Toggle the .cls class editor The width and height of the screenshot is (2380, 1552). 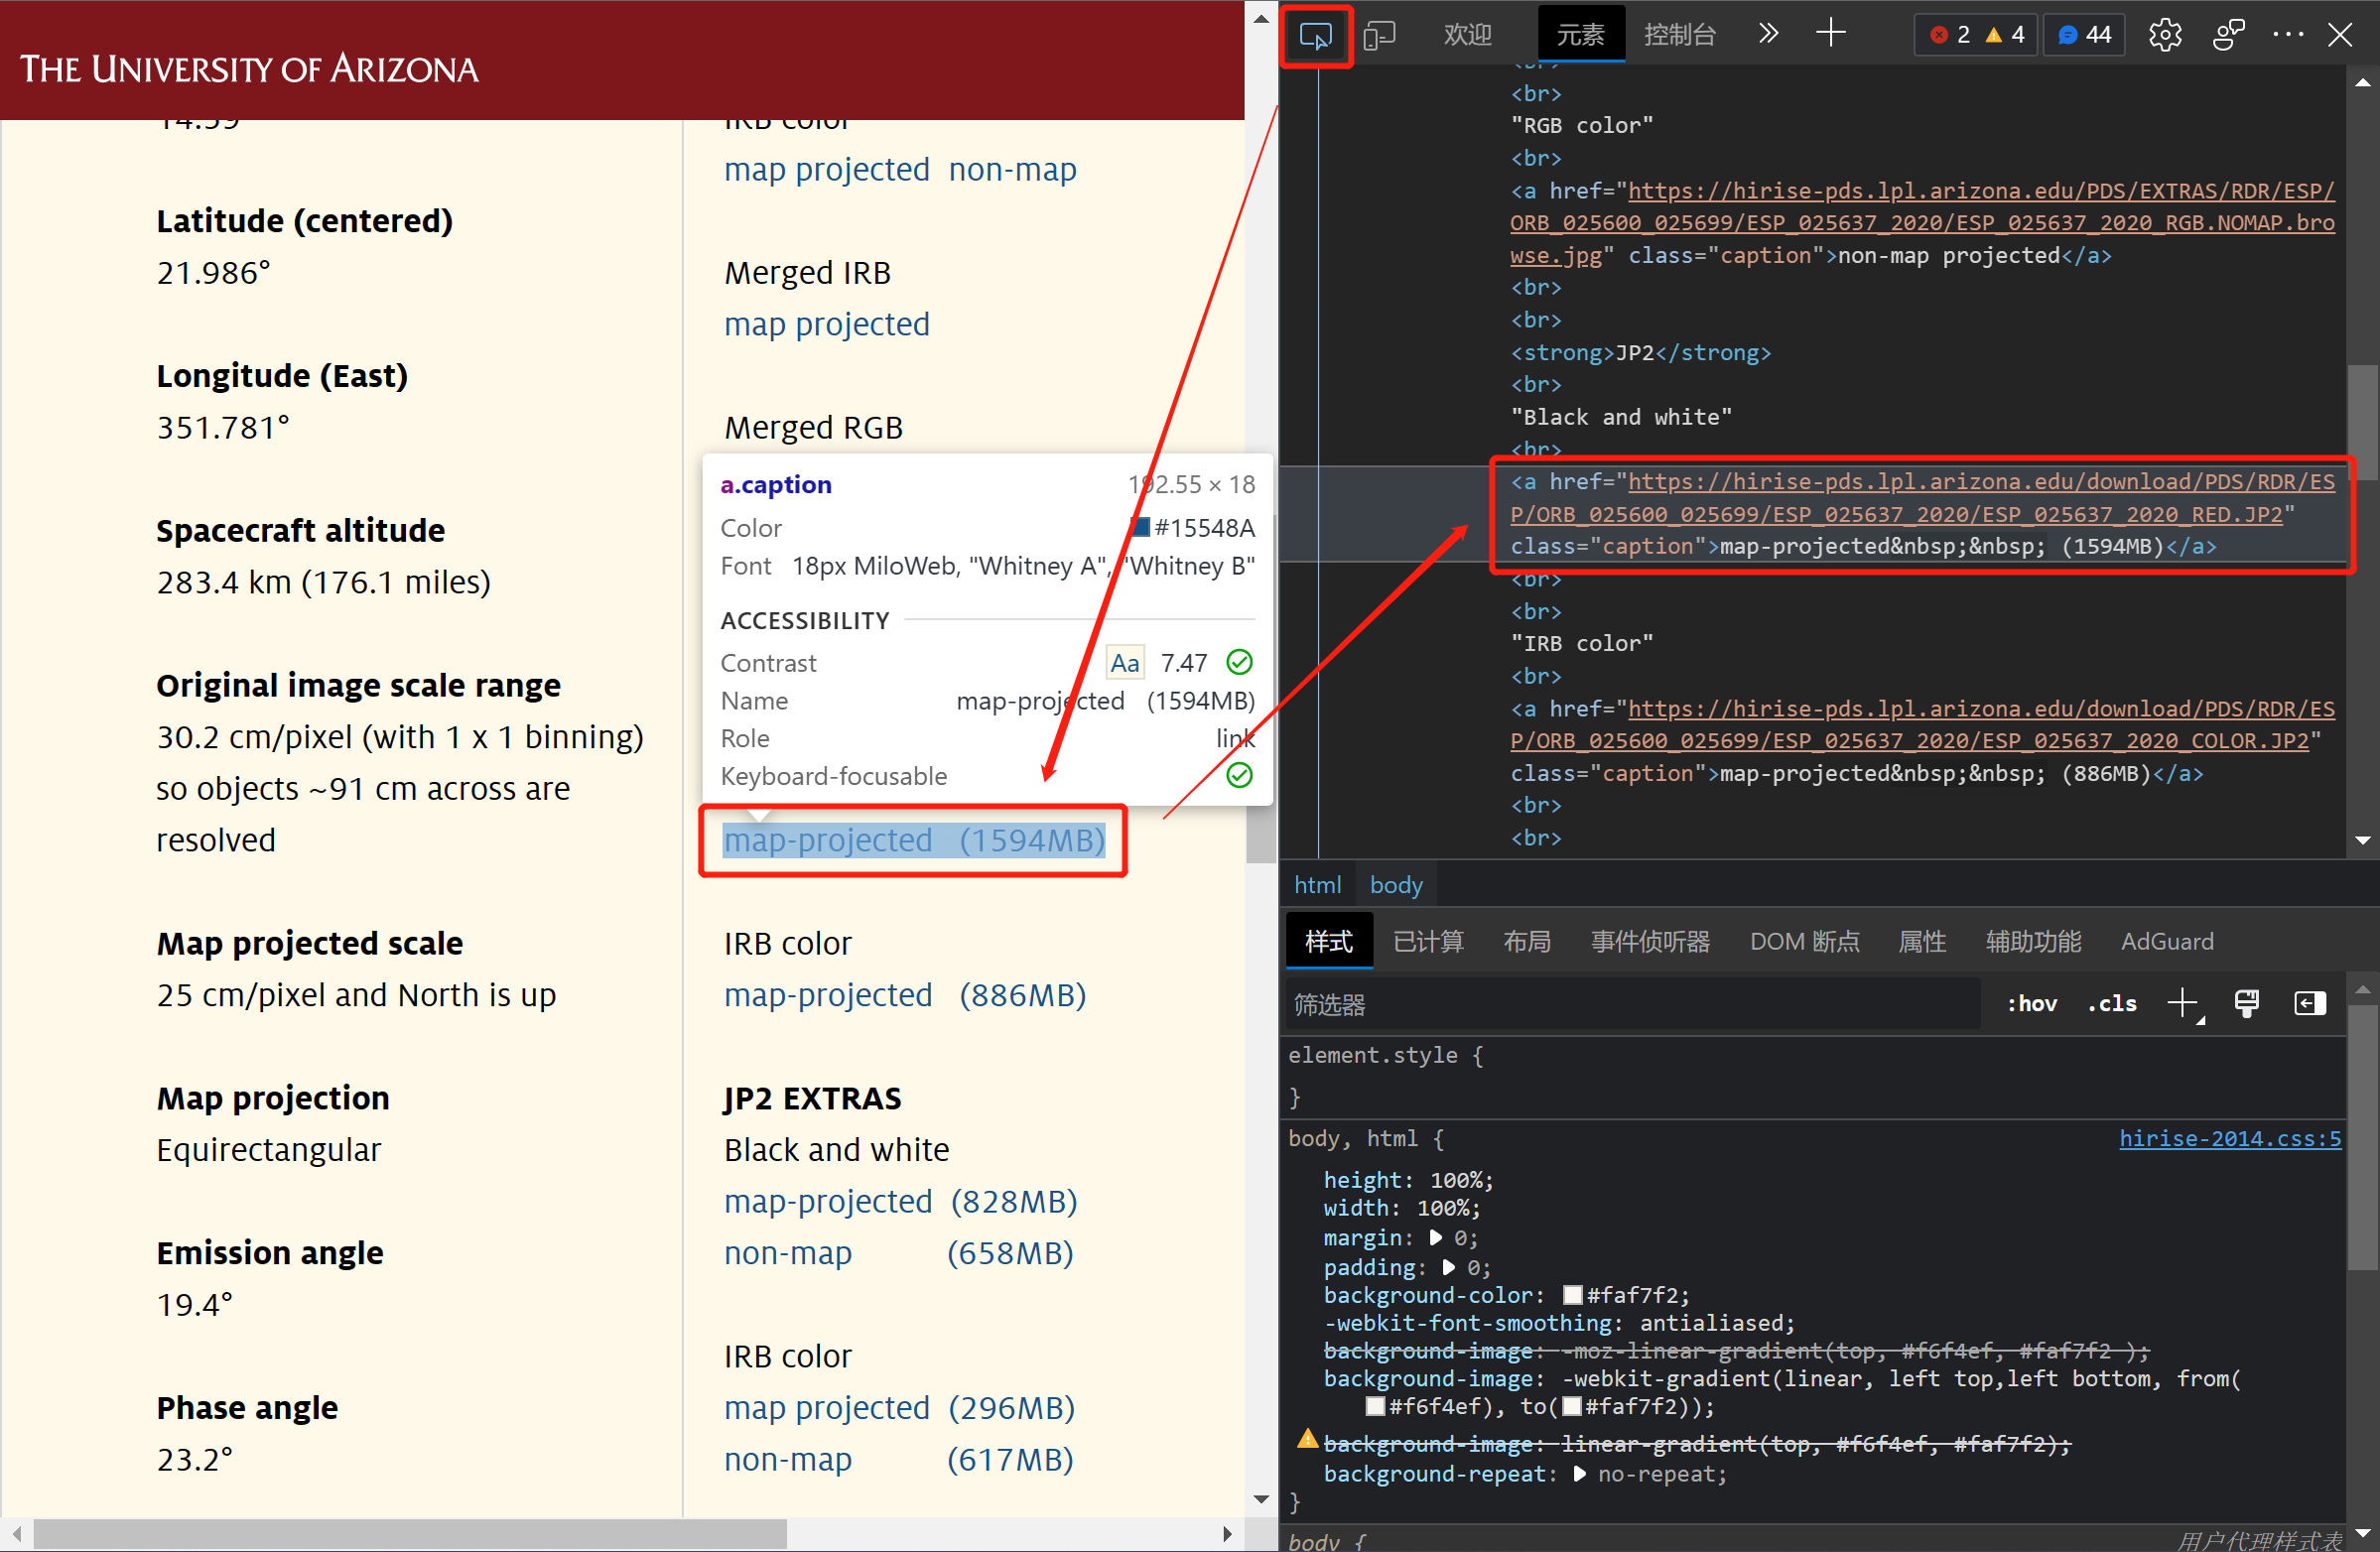pos(2111,1003)
